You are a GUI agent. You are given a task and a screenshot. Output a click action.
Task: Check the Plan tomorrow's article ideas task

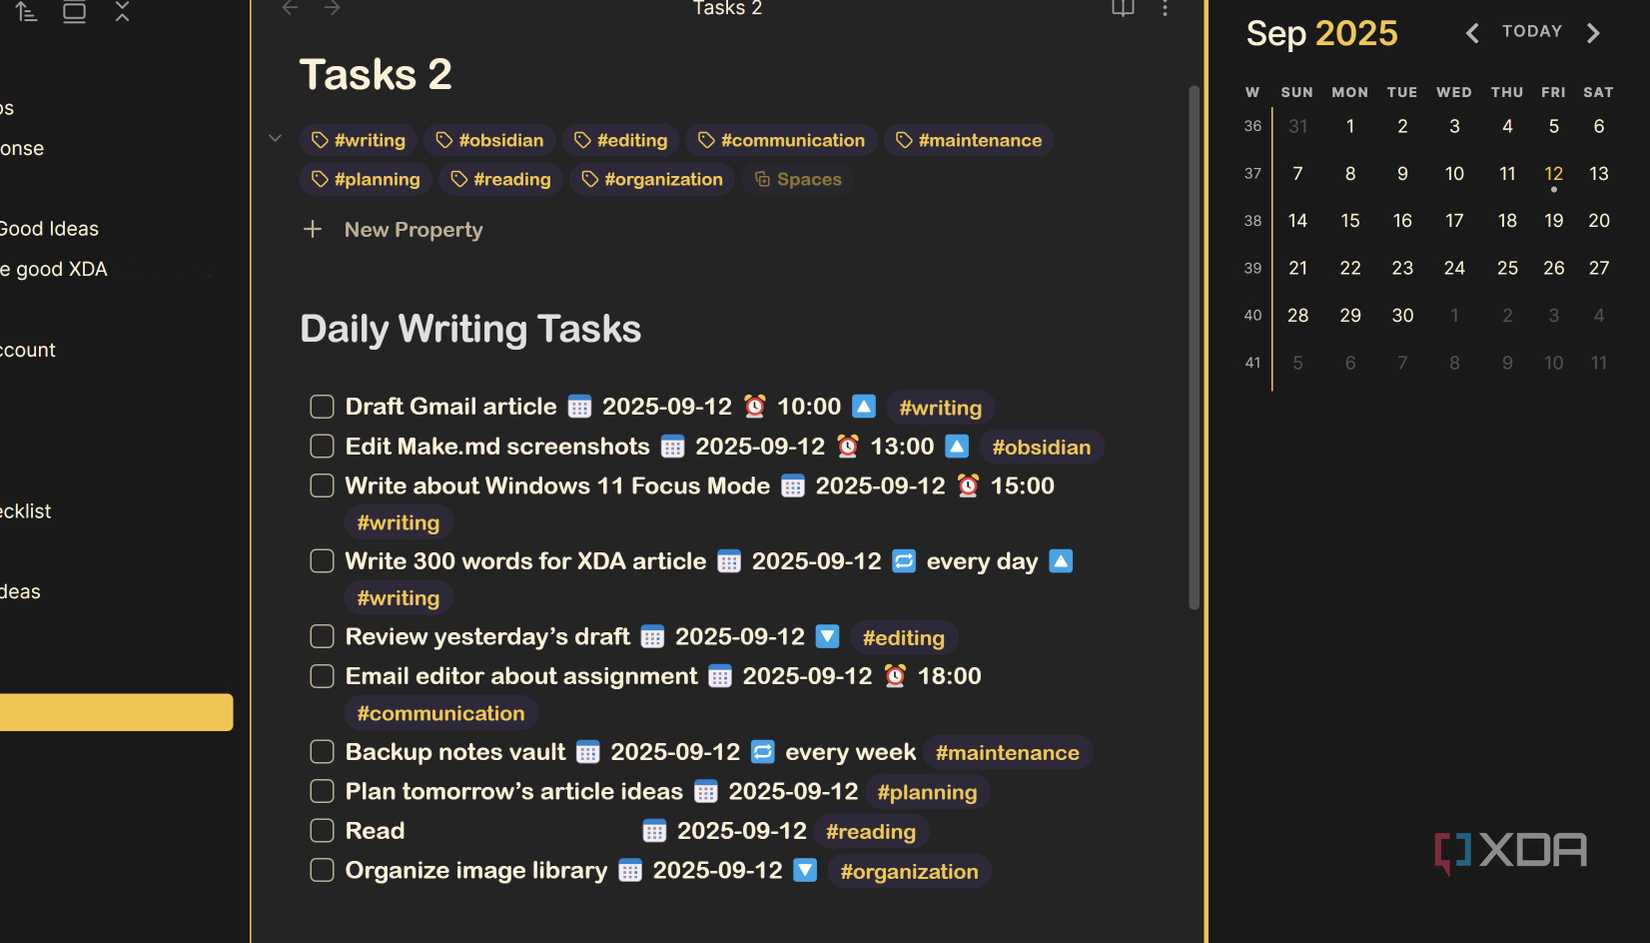tap(322, 791)
